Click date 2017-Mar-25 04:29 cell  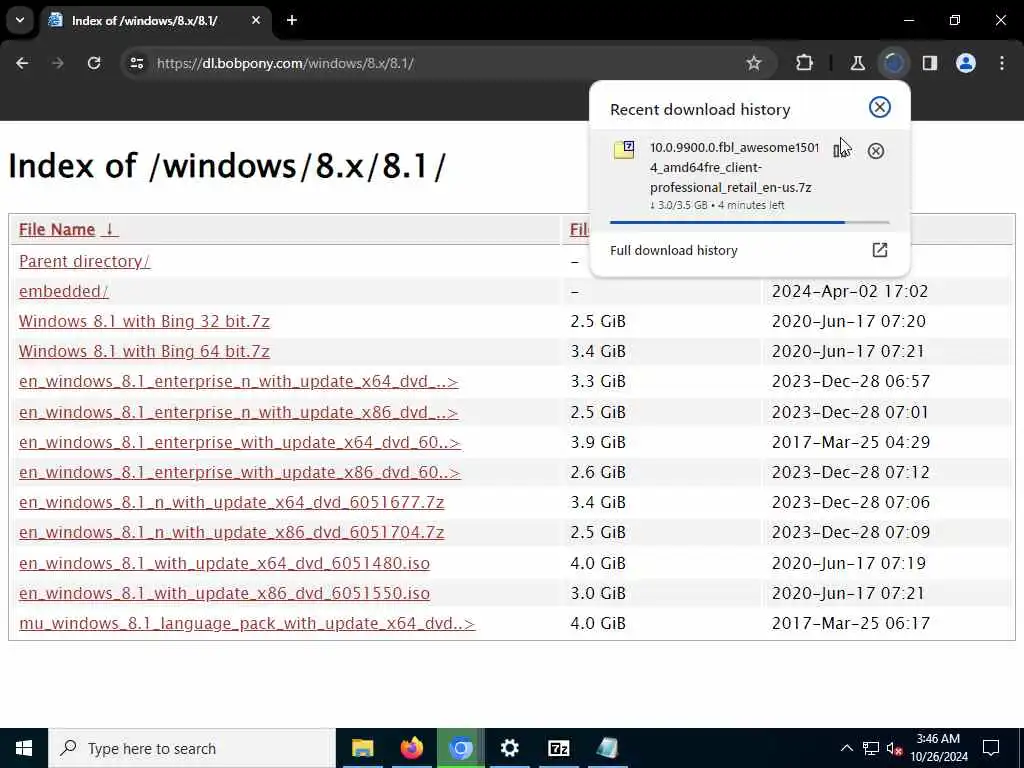tap(850, 442)
